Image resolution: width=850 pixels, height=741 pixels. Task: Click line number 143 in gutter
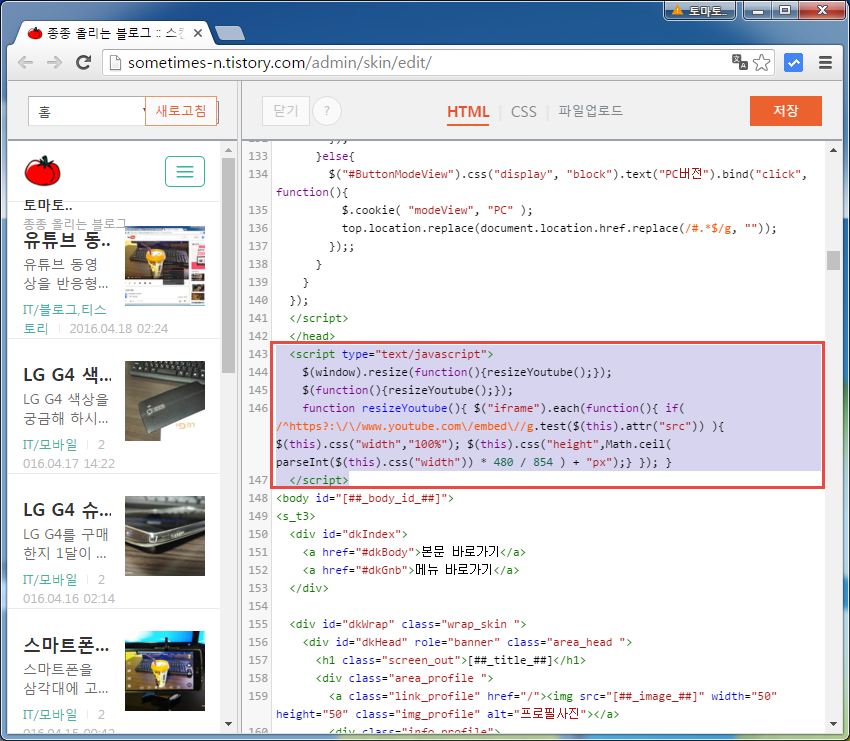click(x=258, y=354)
